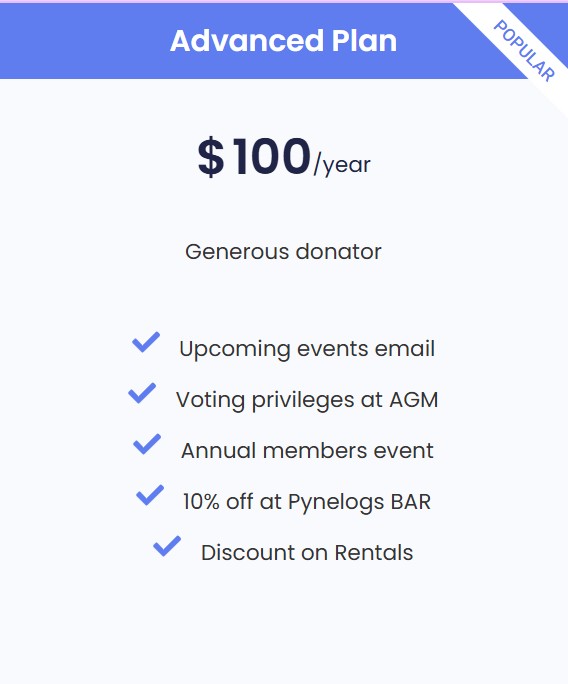Click the AGM abbreviation in the voting feature
The width and height of the screenshot is (568, 684).
click(414, 400)
